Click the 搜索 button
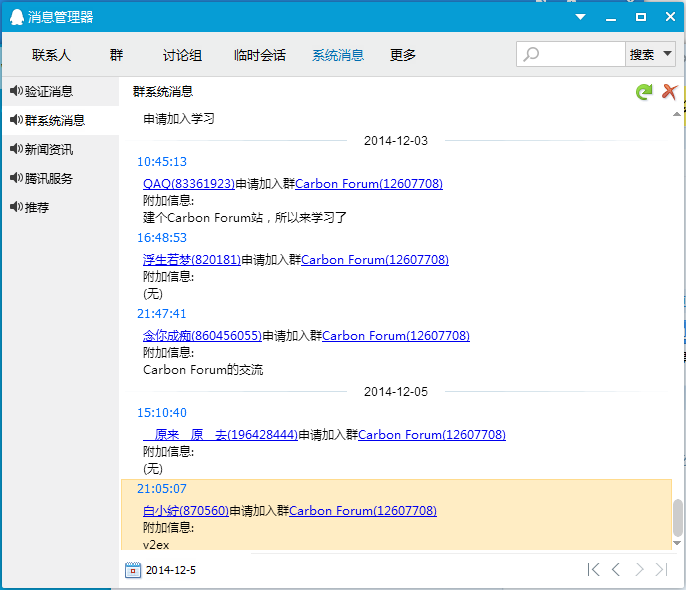686x590 pixels. tap(642, 55)
